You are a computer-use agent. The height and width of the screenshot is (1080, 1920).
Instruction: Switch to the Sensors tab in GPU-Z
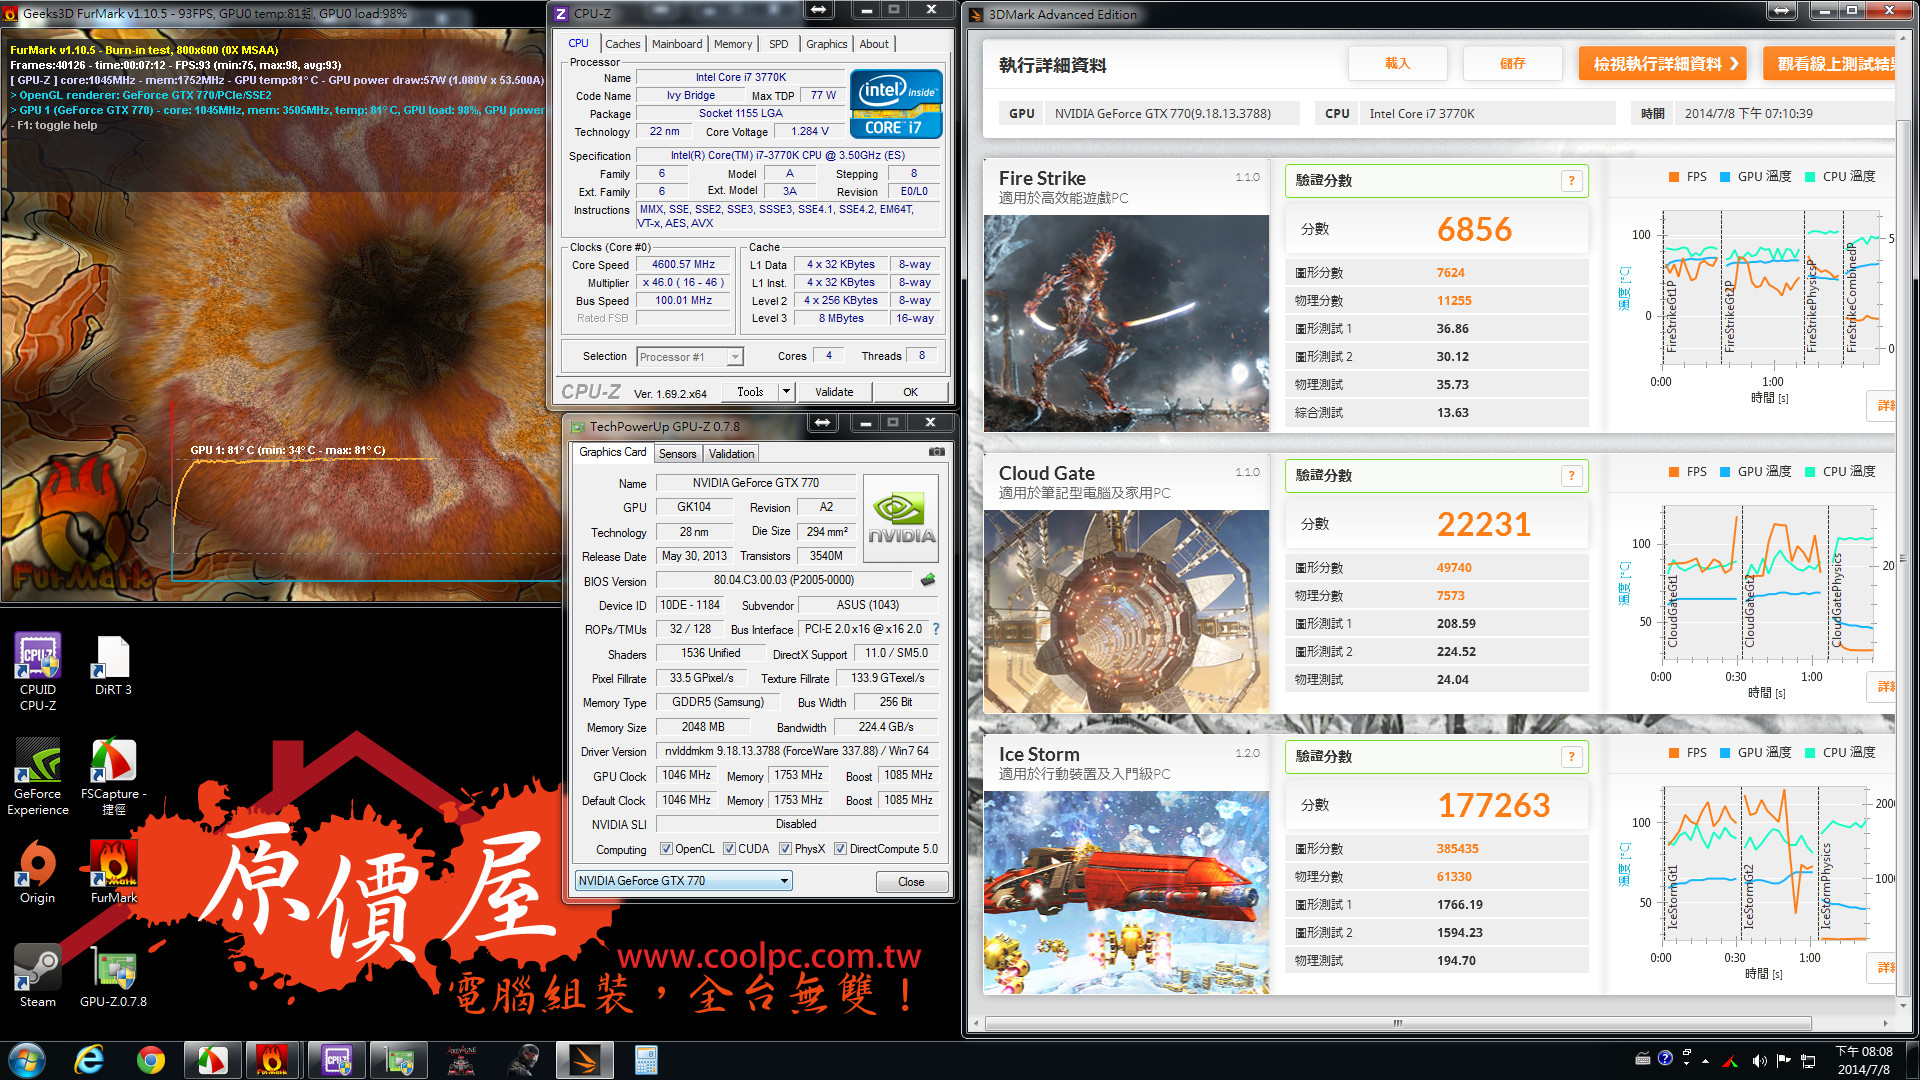(x=677, y=454)
